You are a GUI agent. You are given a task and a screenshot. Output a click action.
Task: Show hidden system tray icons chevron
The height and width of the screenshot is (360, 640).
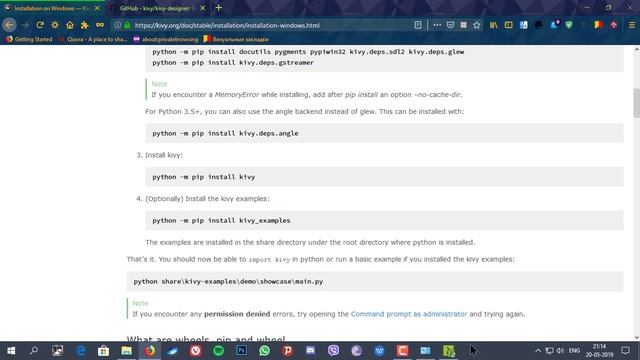[538, 351]
